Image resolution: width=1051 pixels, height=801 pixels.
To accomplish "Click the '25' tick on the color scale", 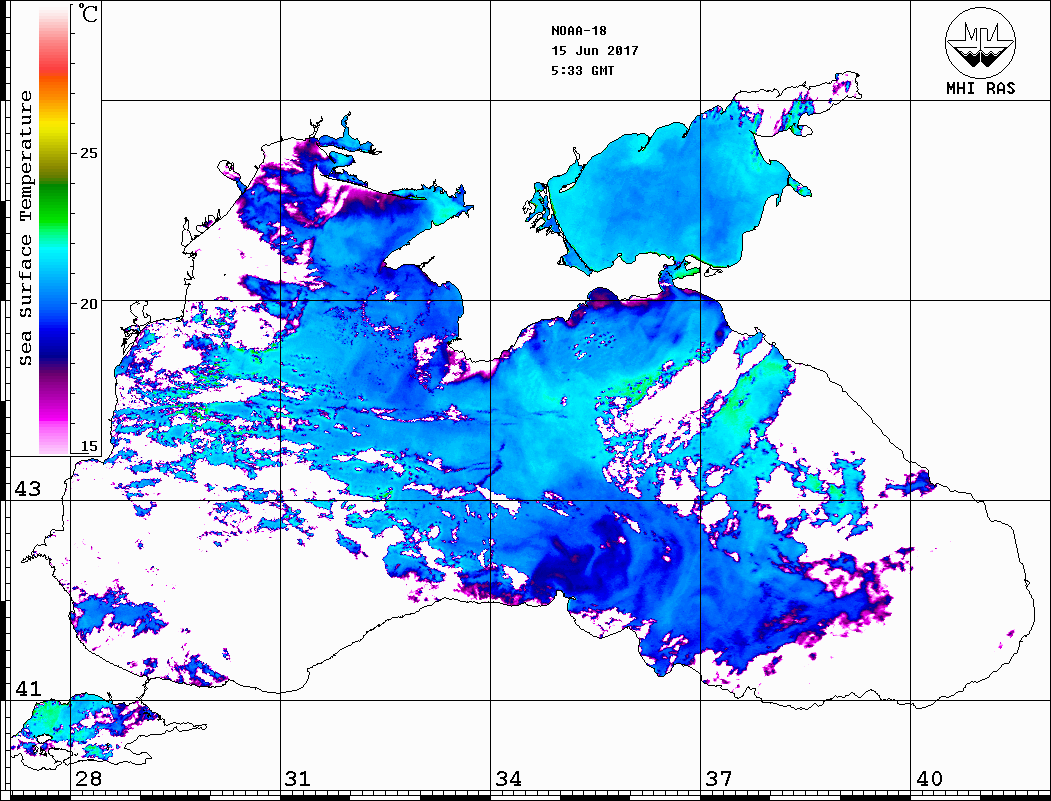I will click(88, 153).
